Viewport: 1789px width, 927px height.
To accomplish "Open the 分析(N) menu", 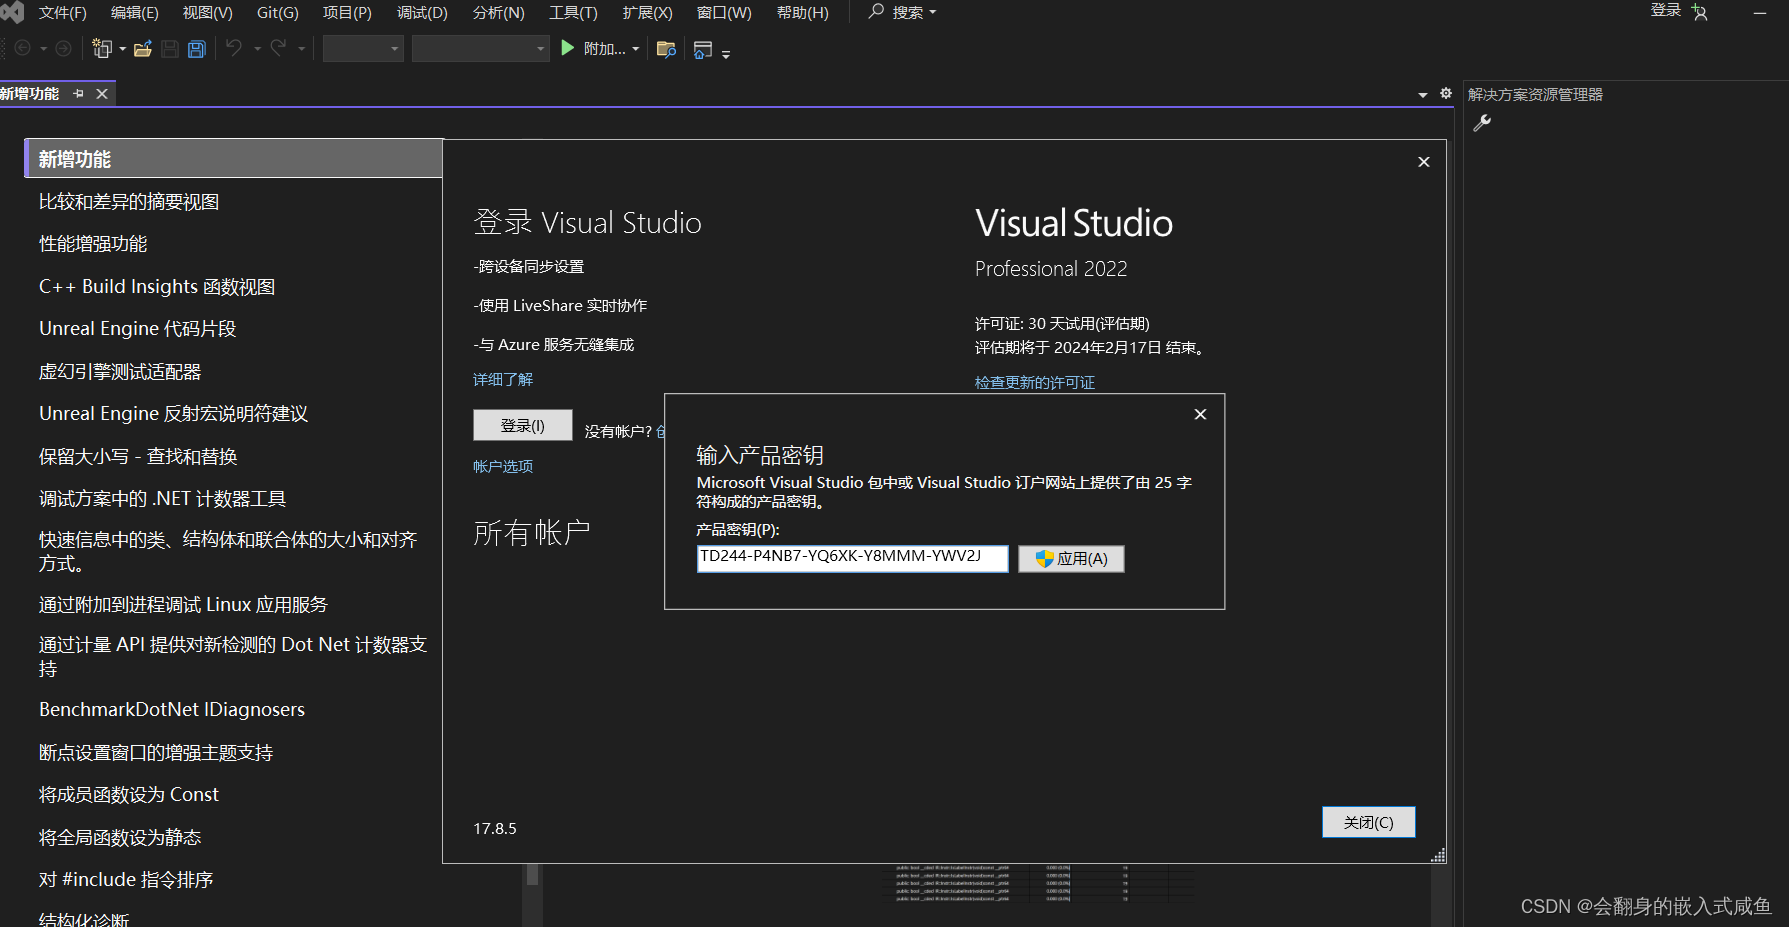I will (x=498, y=12).
